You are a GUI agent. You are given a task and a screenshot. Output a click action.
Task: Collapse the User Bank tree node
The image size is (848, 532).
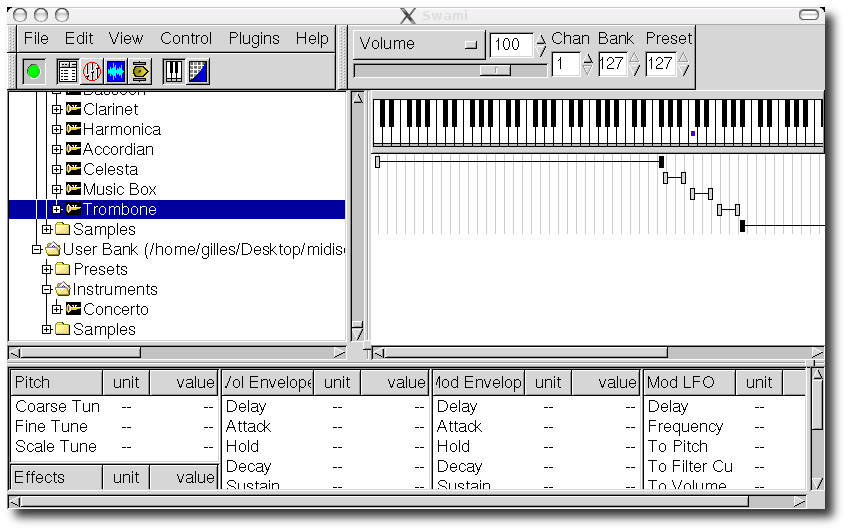point(36,249)
